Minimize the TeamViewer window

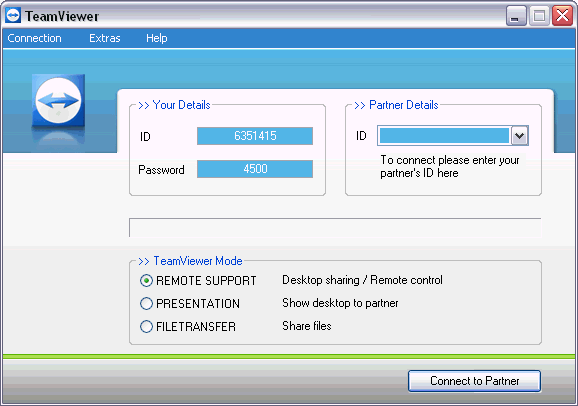tap(516, 16)
